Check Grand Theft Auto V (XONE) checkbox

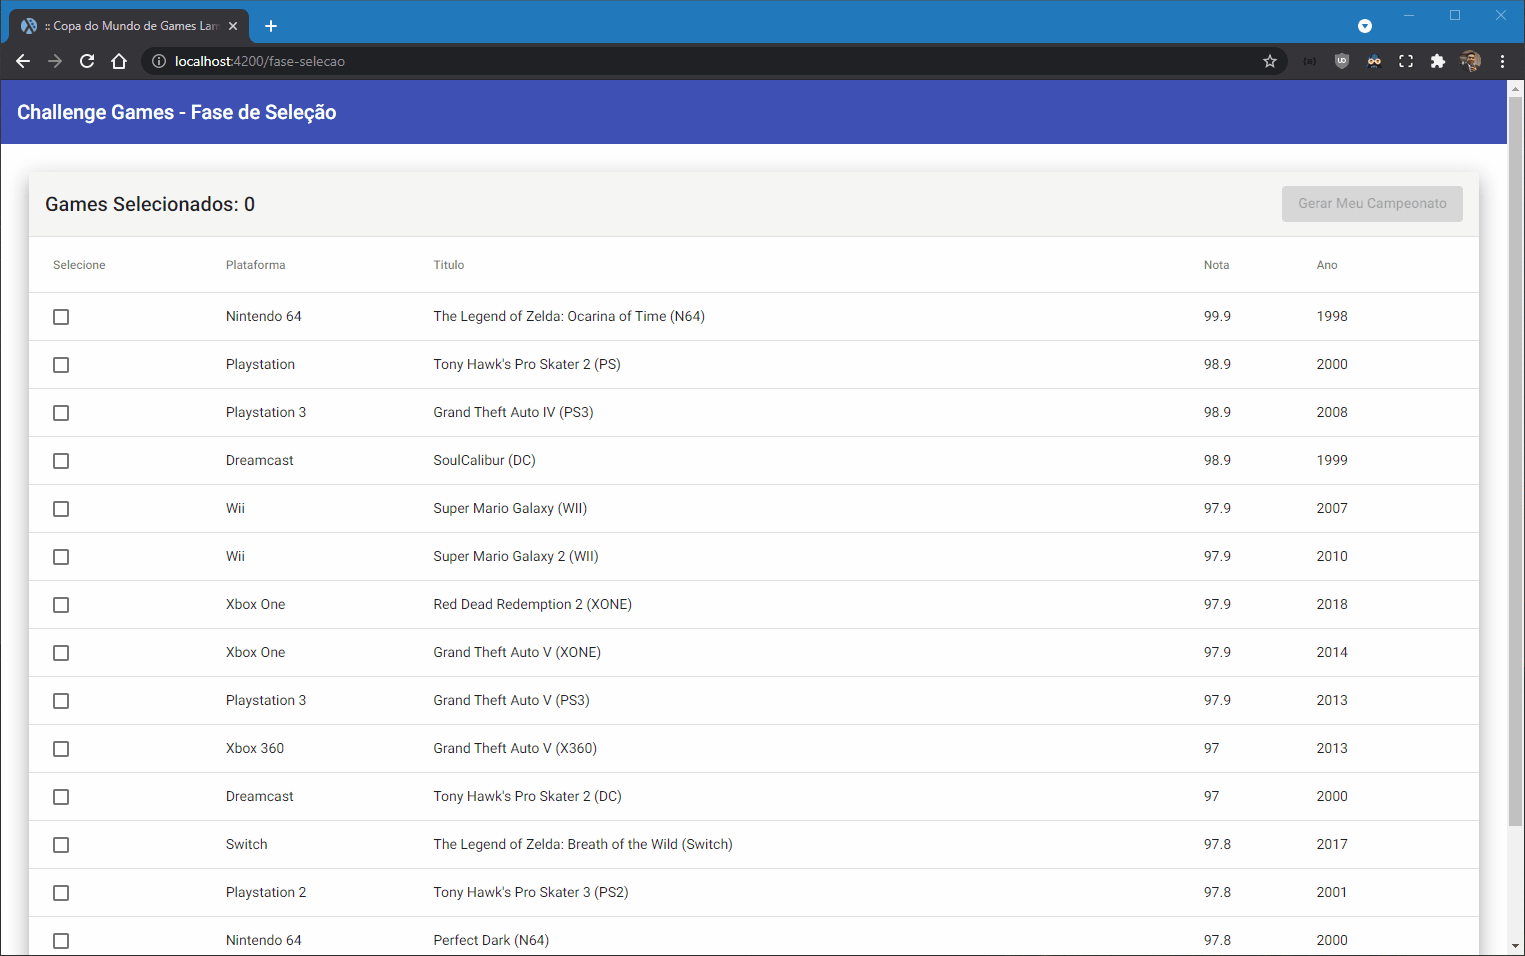[61, 653]
